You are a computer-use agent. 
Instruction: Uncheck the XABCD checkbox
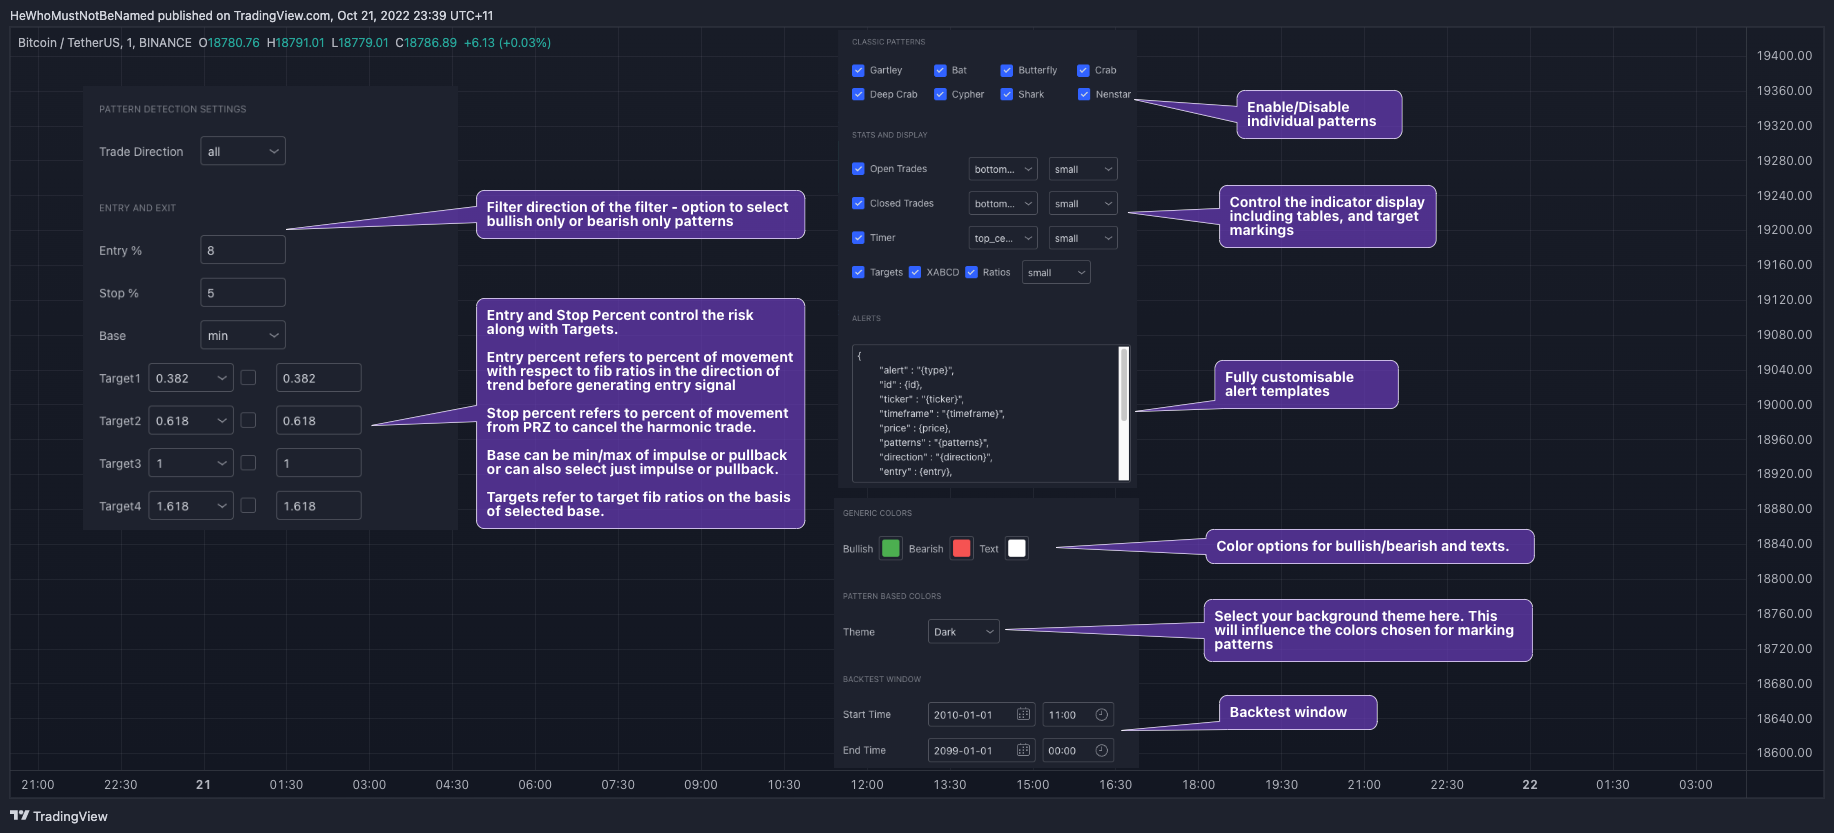pos(915,272)
